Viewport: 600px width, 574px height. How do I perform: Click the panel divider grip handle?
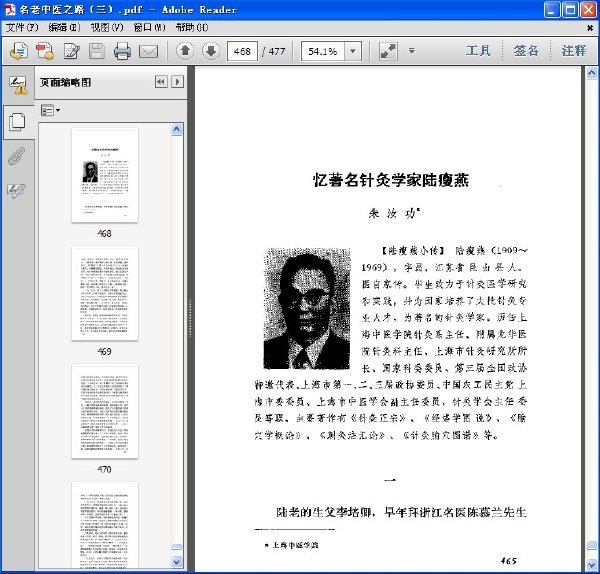190,318
